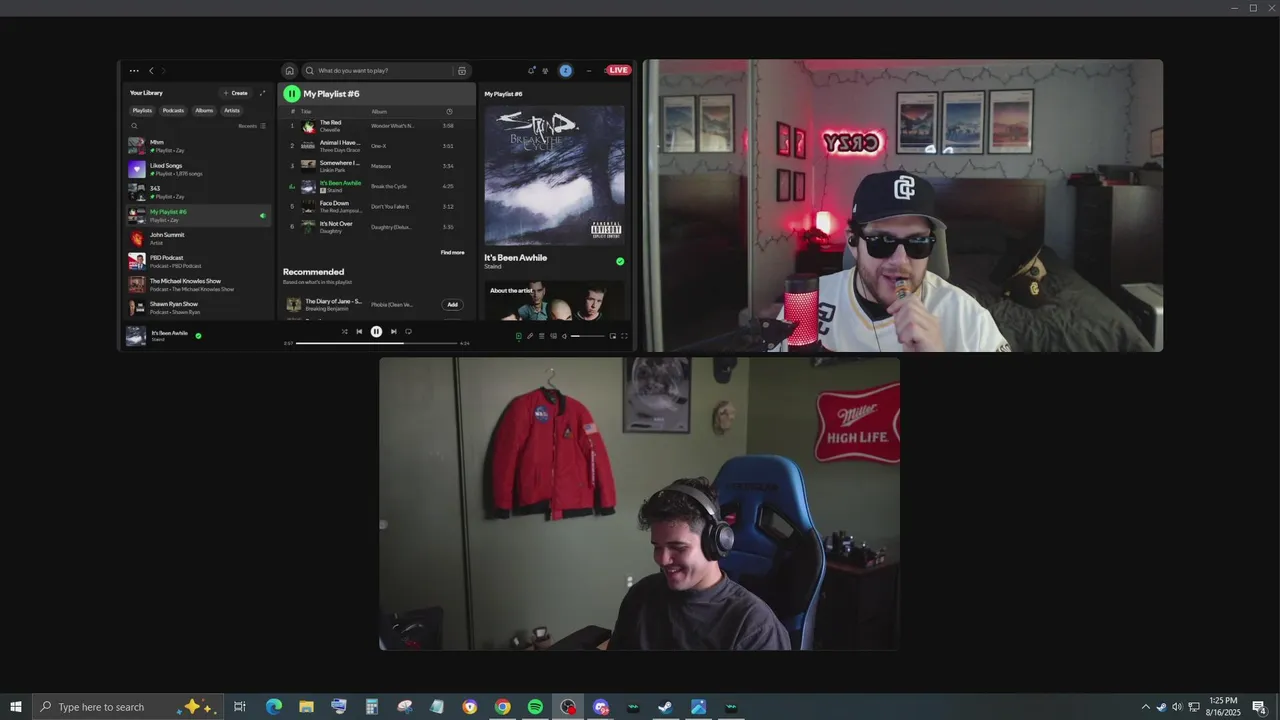The width and height of the screenshot is (1280, 720).
Task: Toggle repeat mode
Action: coord(408,332)
